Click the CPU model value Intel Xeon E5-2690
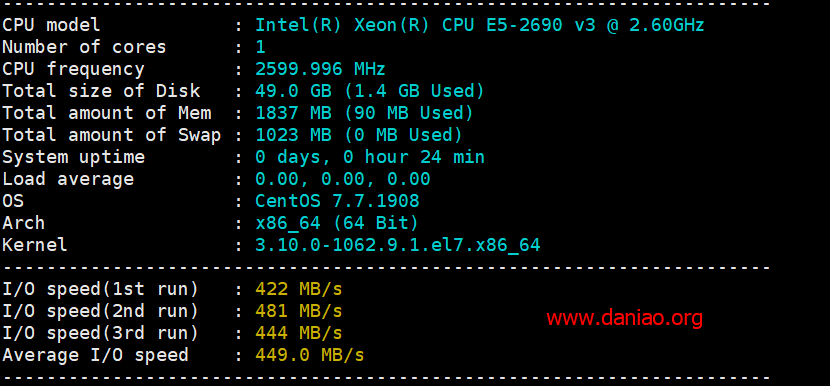 click(x=480, y=25)
